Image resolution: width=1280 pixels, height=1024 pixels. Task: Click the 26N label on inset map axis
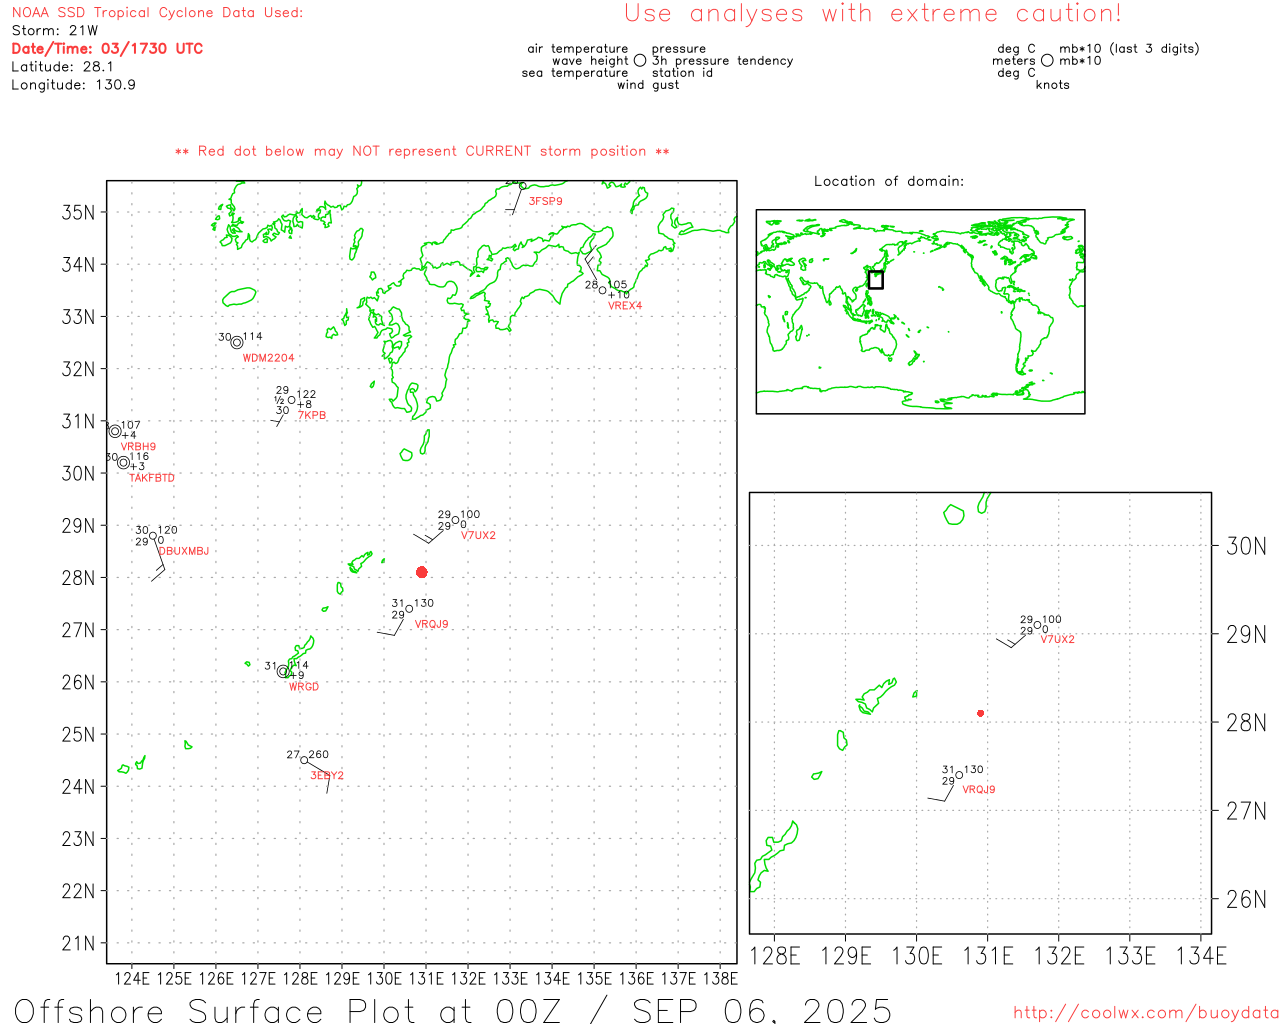coord(1246,899)
